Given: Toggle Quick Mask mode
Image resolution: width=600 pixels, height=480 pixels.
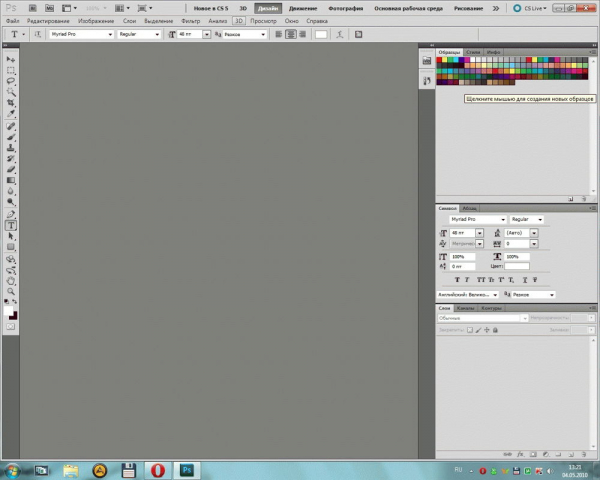Looking at the screenshot, I should coord(11,327).
